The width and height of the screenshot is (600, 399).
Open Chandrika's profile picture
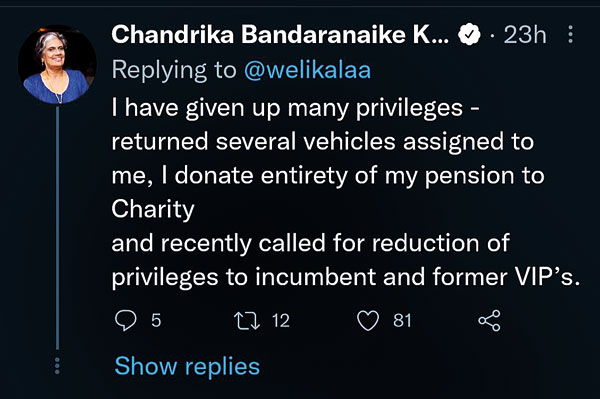pos(57,65)
